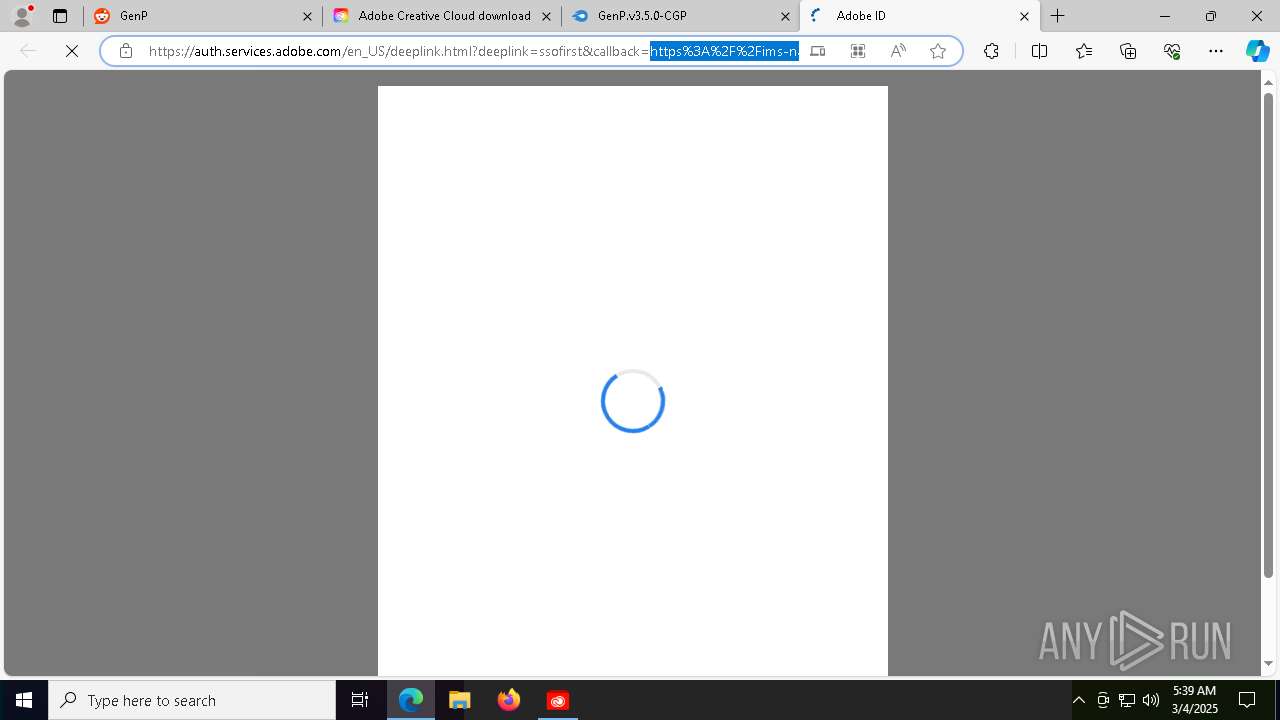The height and width of the screenshot is (720, 1280).
Task: Stop loading the page
Action: 72,51
